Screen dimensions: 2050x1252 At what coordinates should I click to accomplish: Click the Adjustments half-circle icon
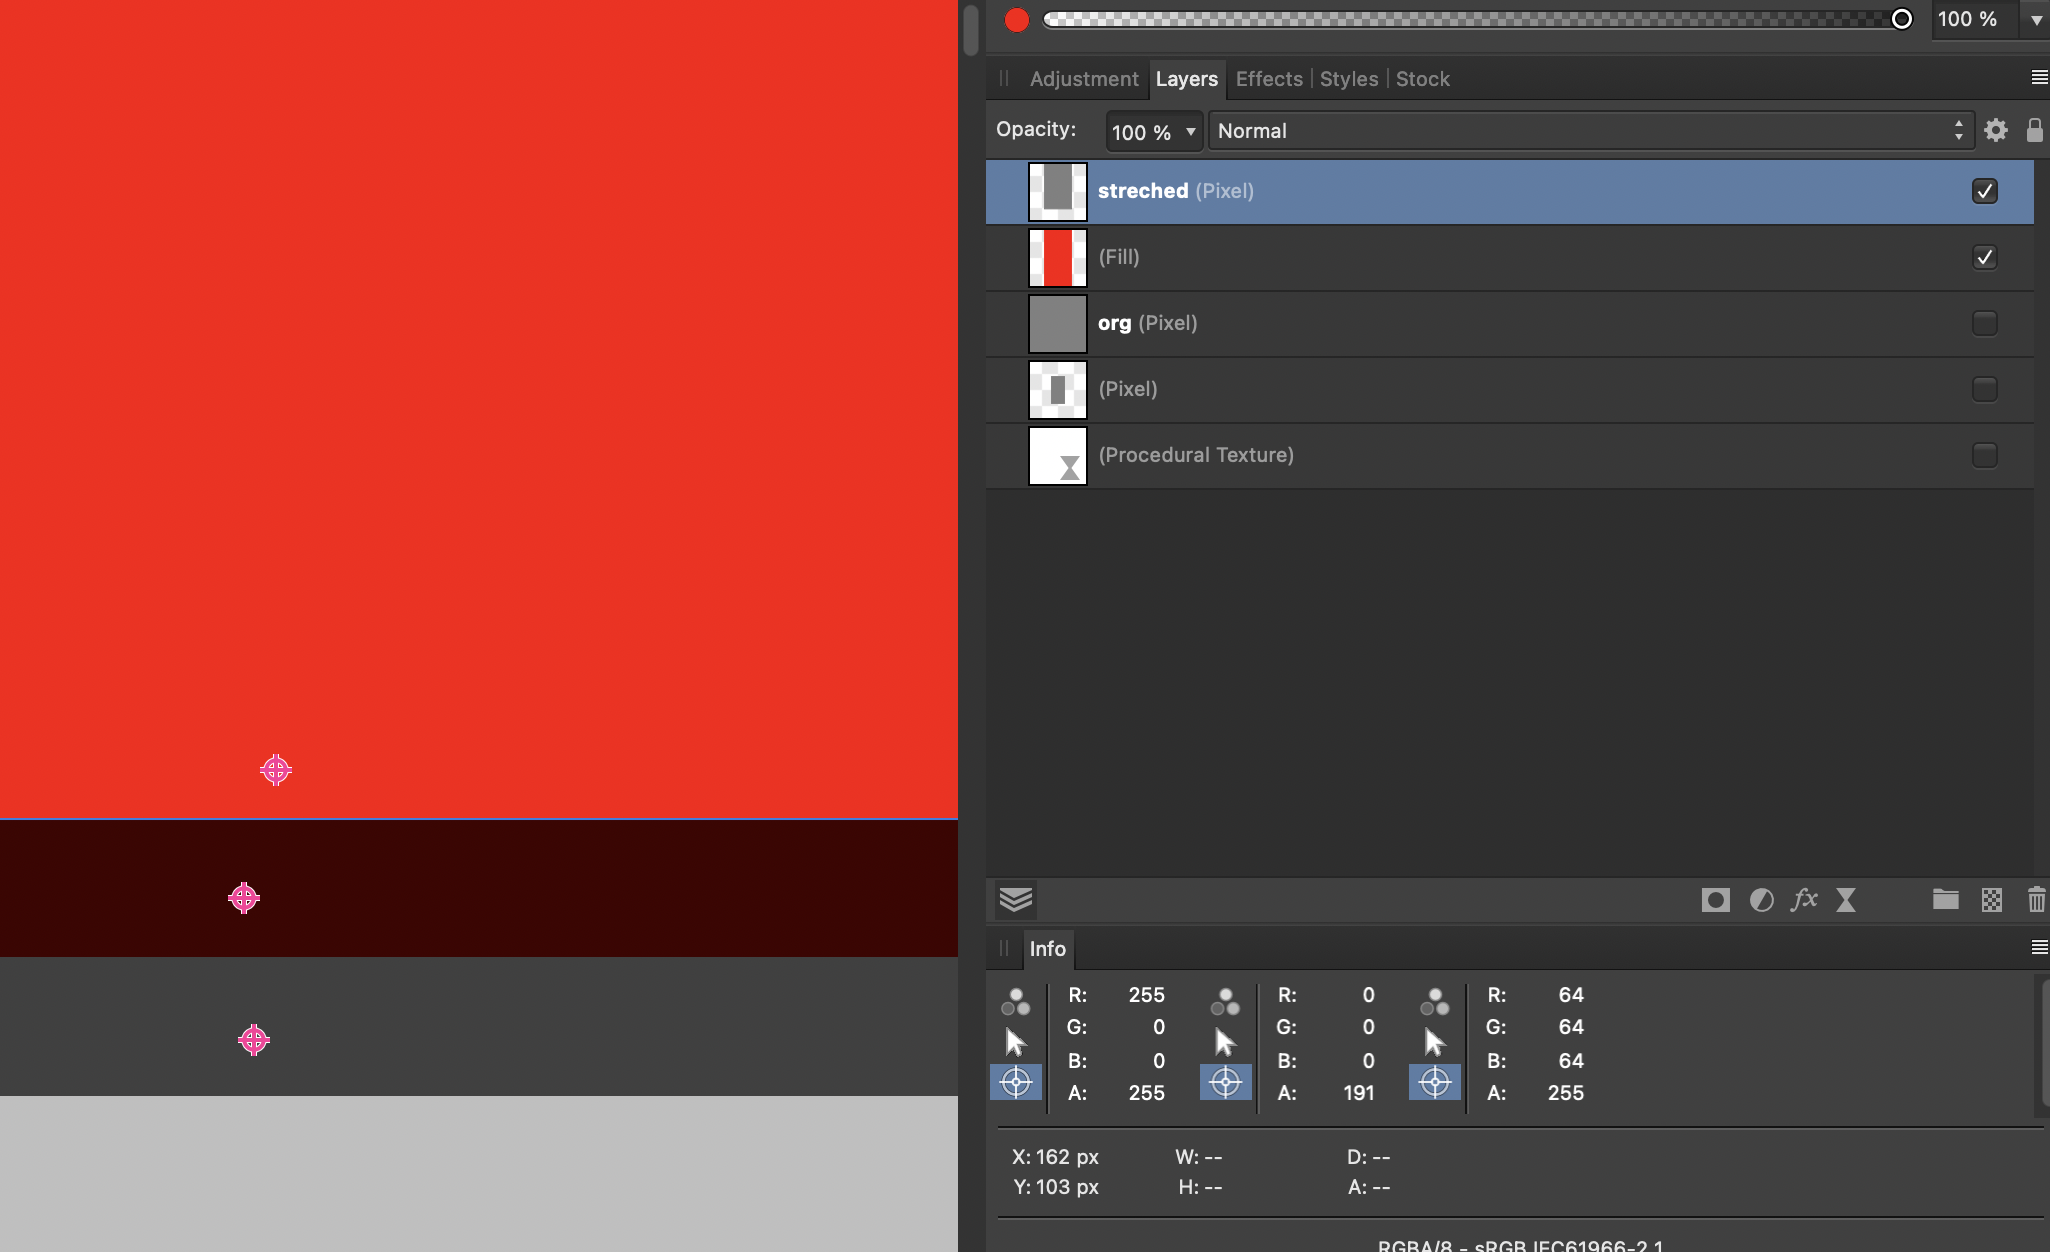coord(1761,900)
